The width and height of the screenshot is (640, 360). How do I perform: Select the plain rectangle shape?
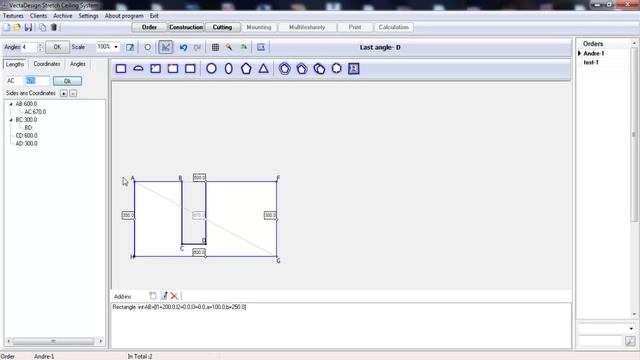click(121, 69)
